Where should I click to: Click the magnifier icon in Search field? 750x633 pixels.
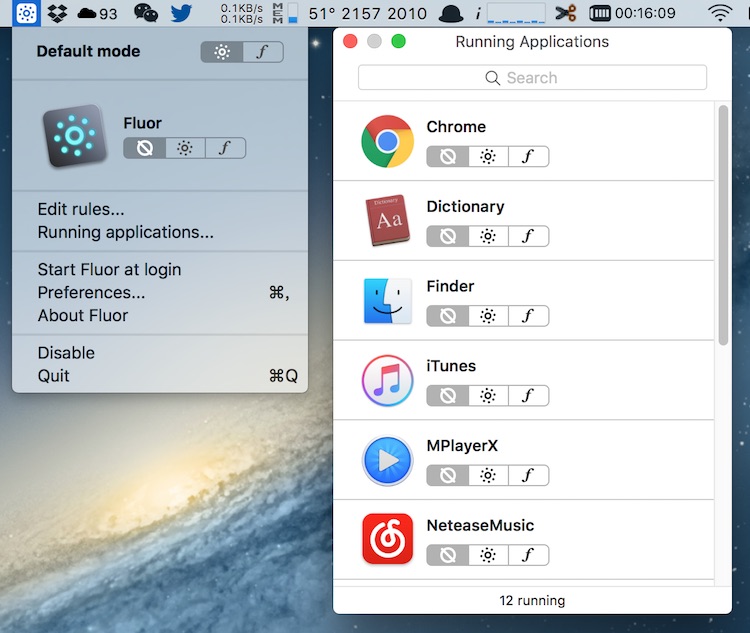(x=492, y=78)
